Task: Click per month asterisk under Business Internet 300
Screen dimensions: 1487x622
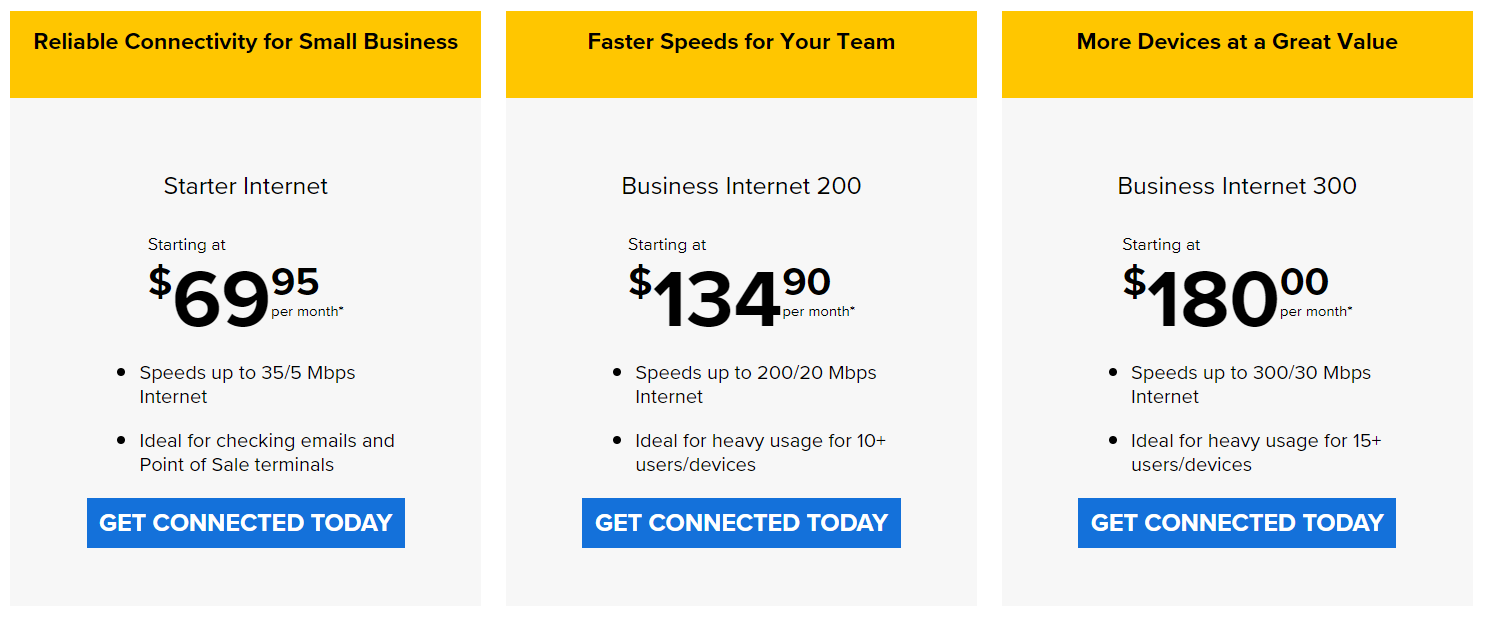Action: click(1316, 312)
